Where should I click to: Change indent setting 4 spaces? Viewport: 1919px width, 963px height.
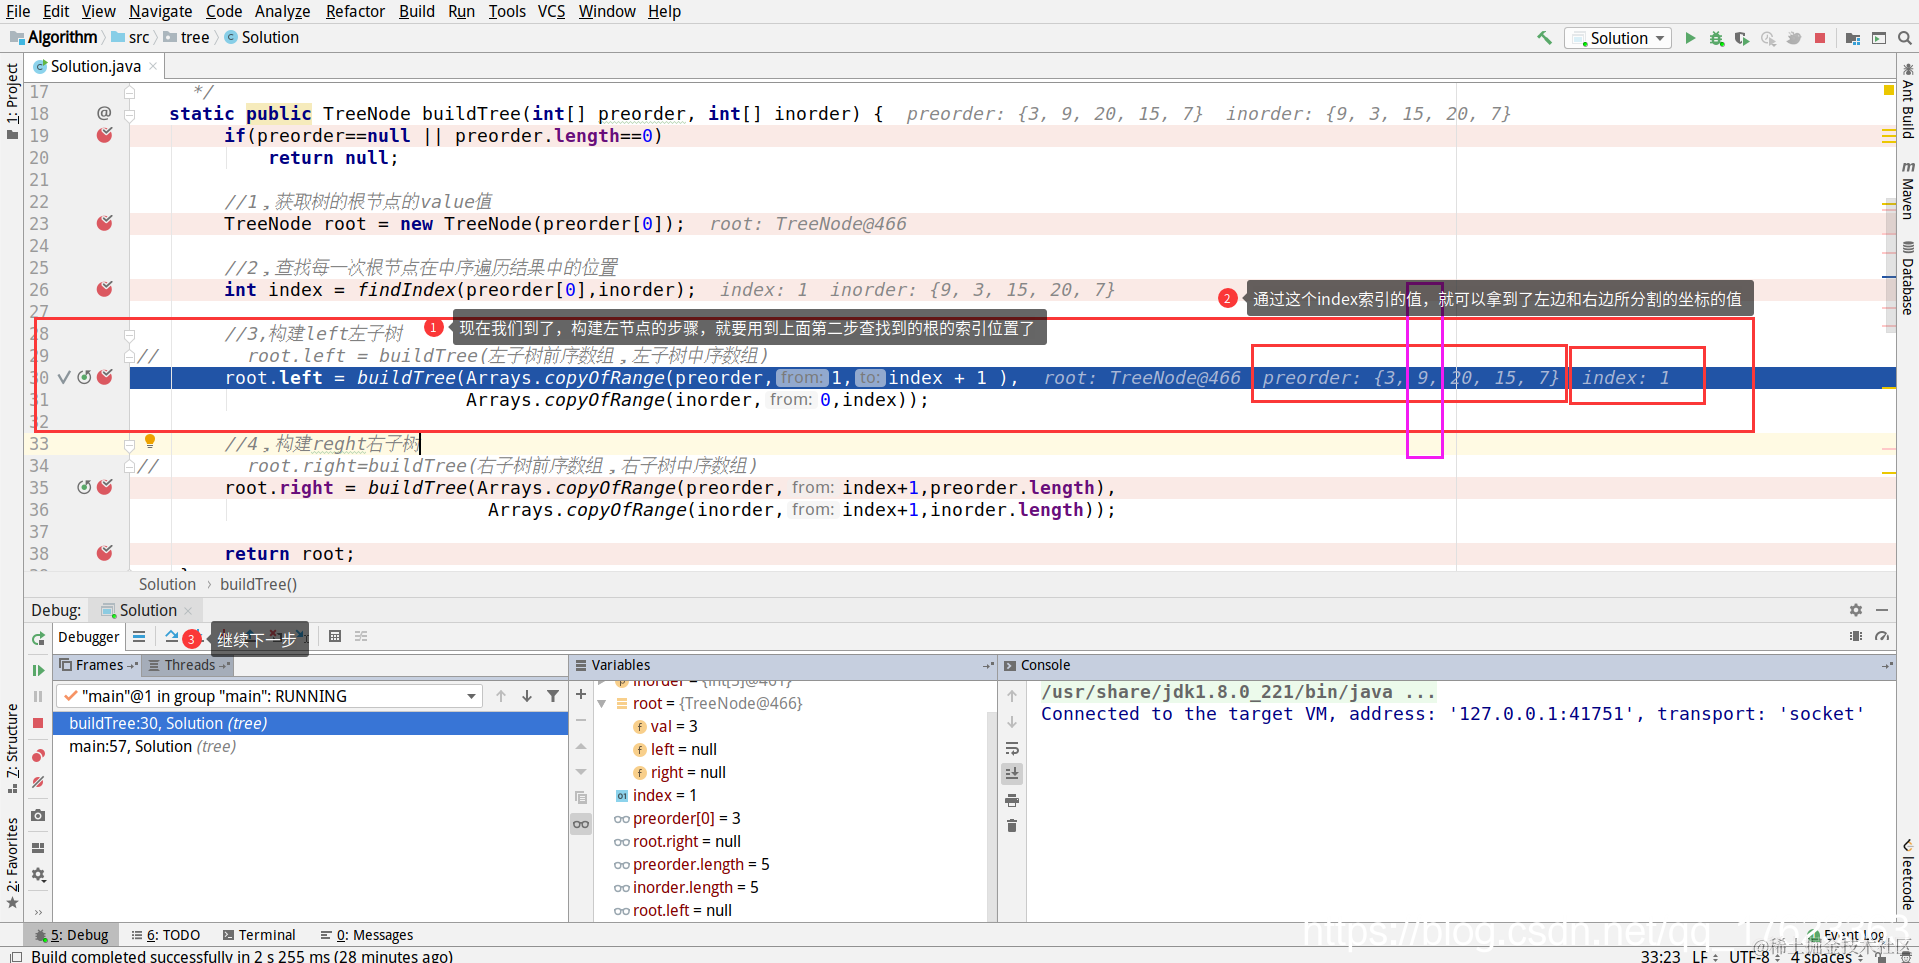click(1825, 957)
